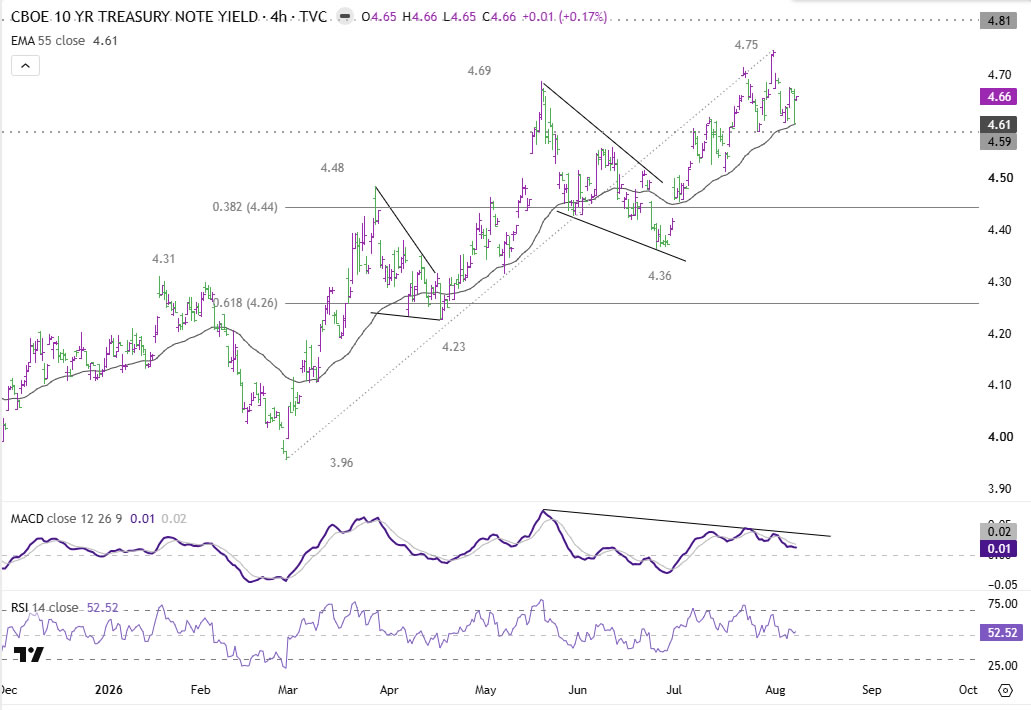
Task: Select the 0.618 (4.26) Fibonacci label
Action: [x=245, y=303]
